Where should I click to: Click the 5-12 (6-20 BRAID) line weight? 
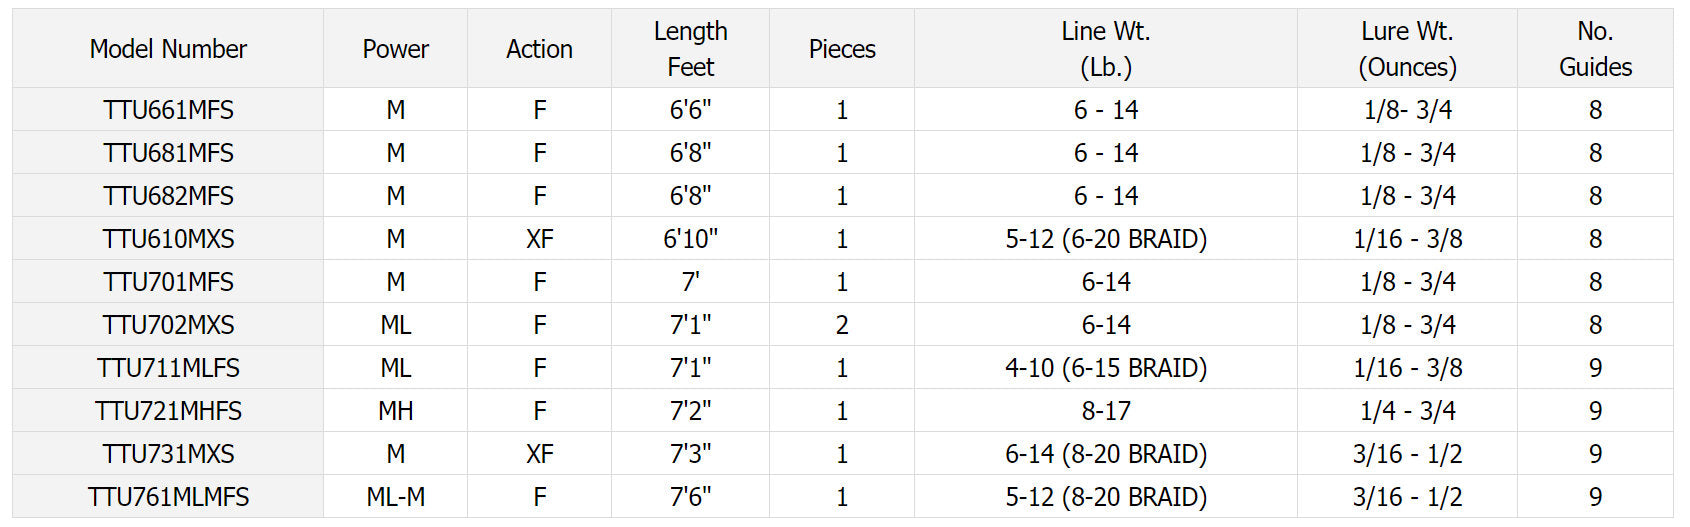(x=1106, y=239)
